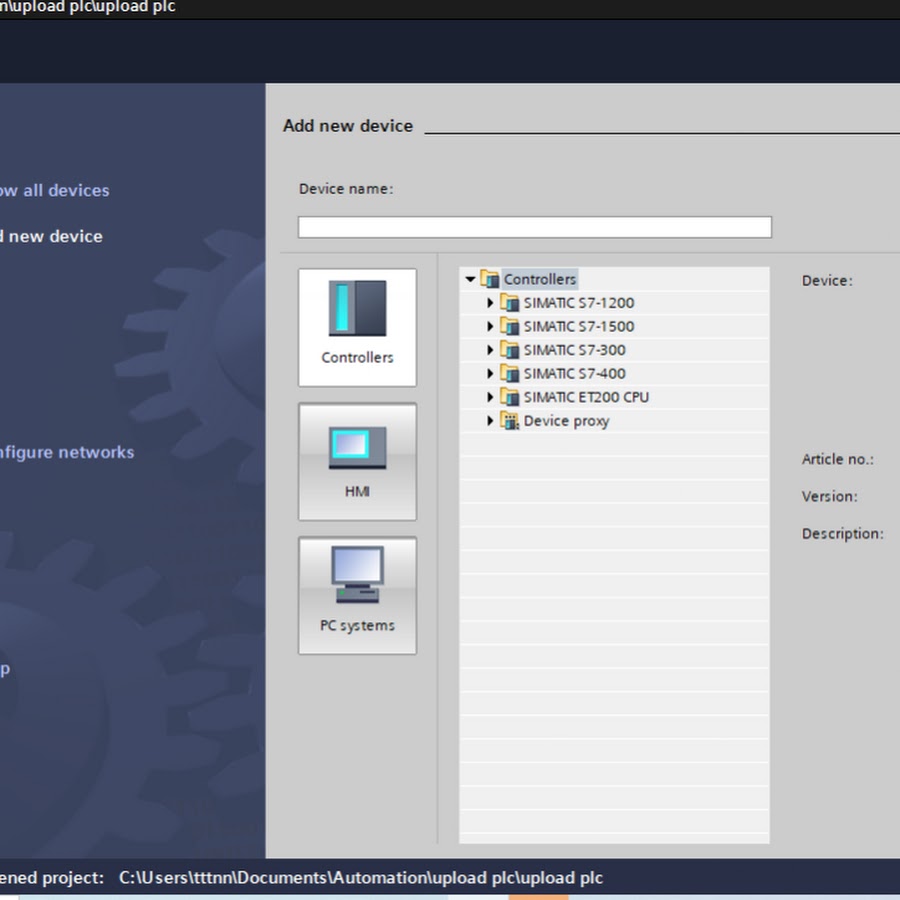Select the Controllers tree label
This screenshot has height=900, width=900.
540,280
